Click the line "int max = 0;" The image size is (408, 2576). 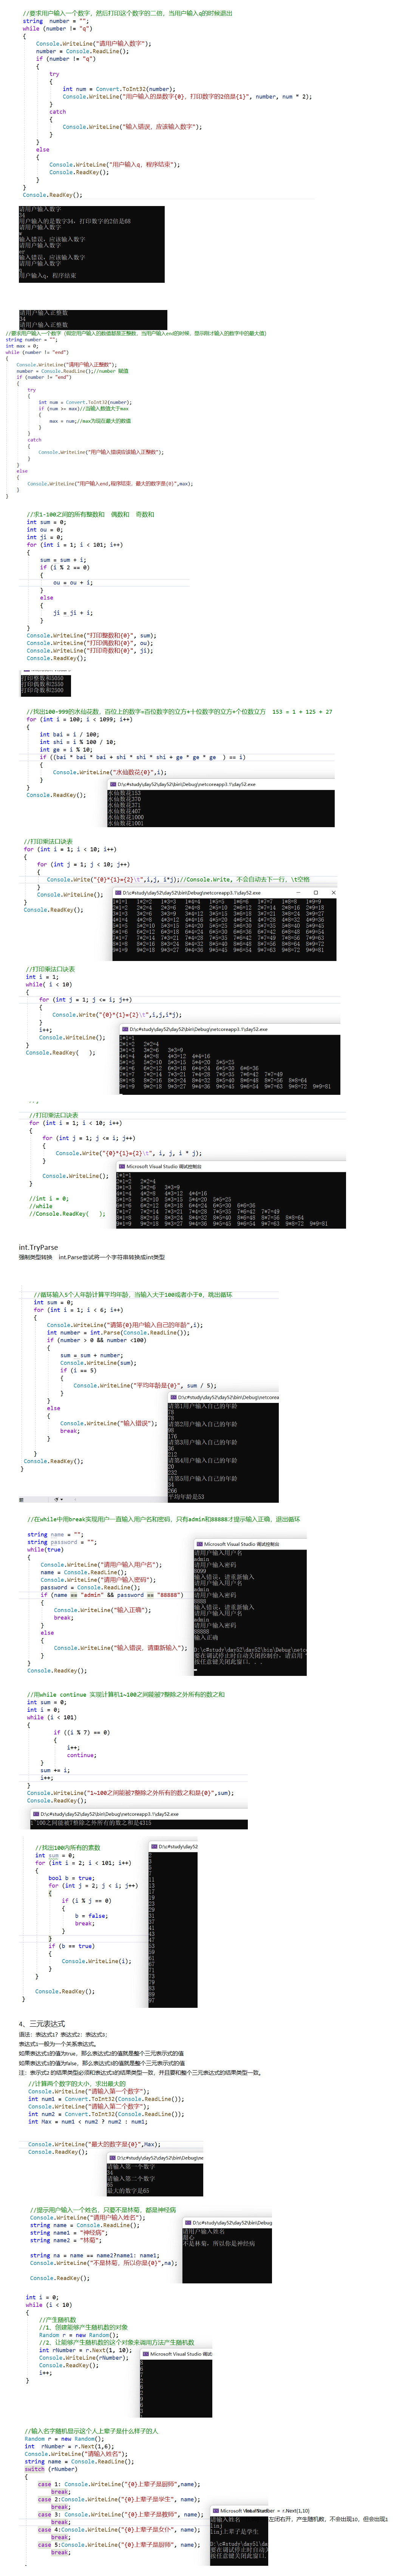[x=21, y=346]
